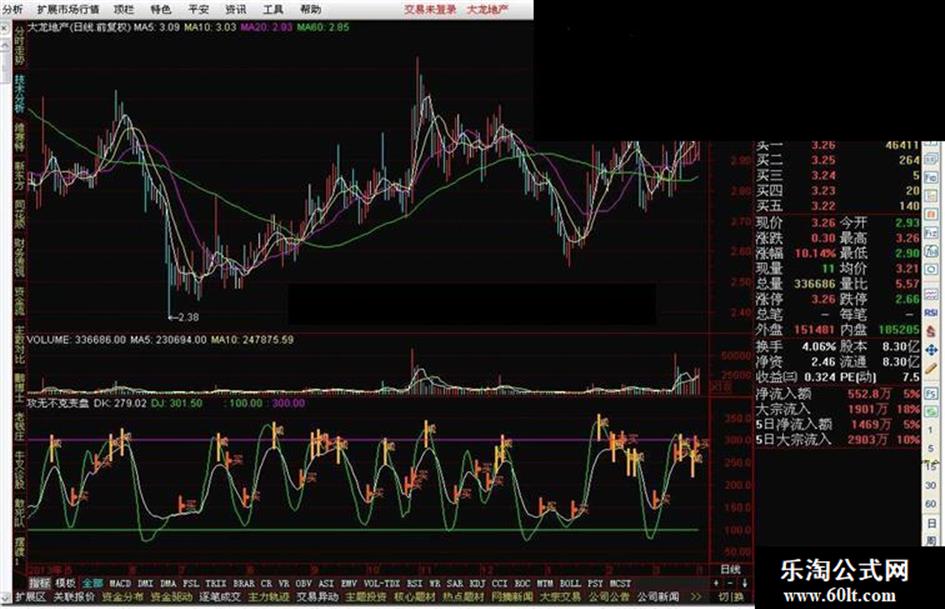
Task: Select the TRIX indicator
Action: point(215,583)
